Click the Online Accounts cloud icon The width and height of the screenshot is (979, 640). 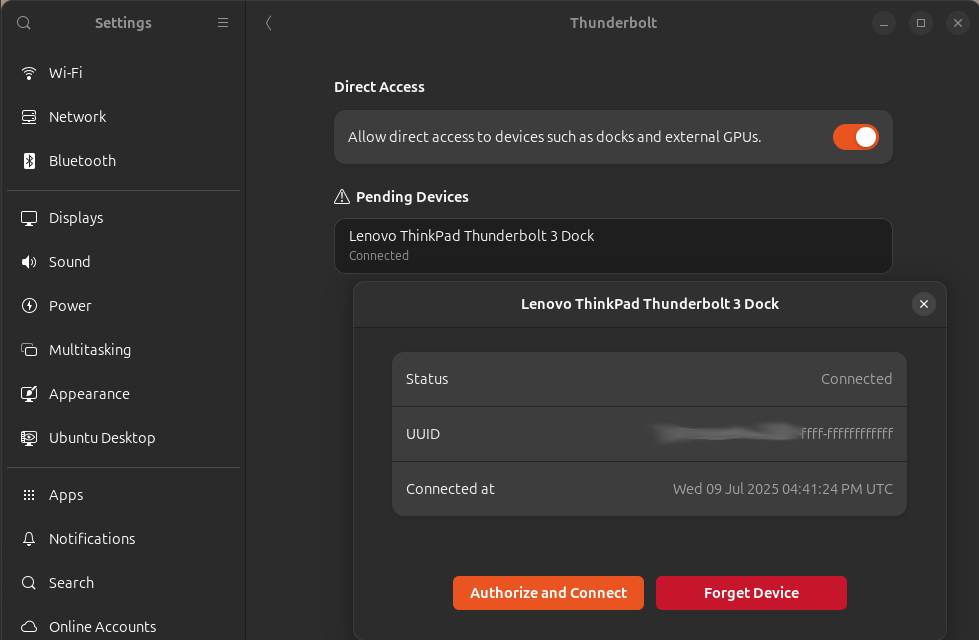click(x=29, y=626)
